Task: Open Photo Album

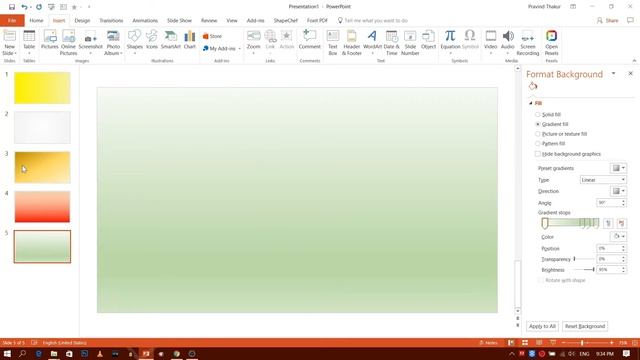Action: click(x=113, y=42)
